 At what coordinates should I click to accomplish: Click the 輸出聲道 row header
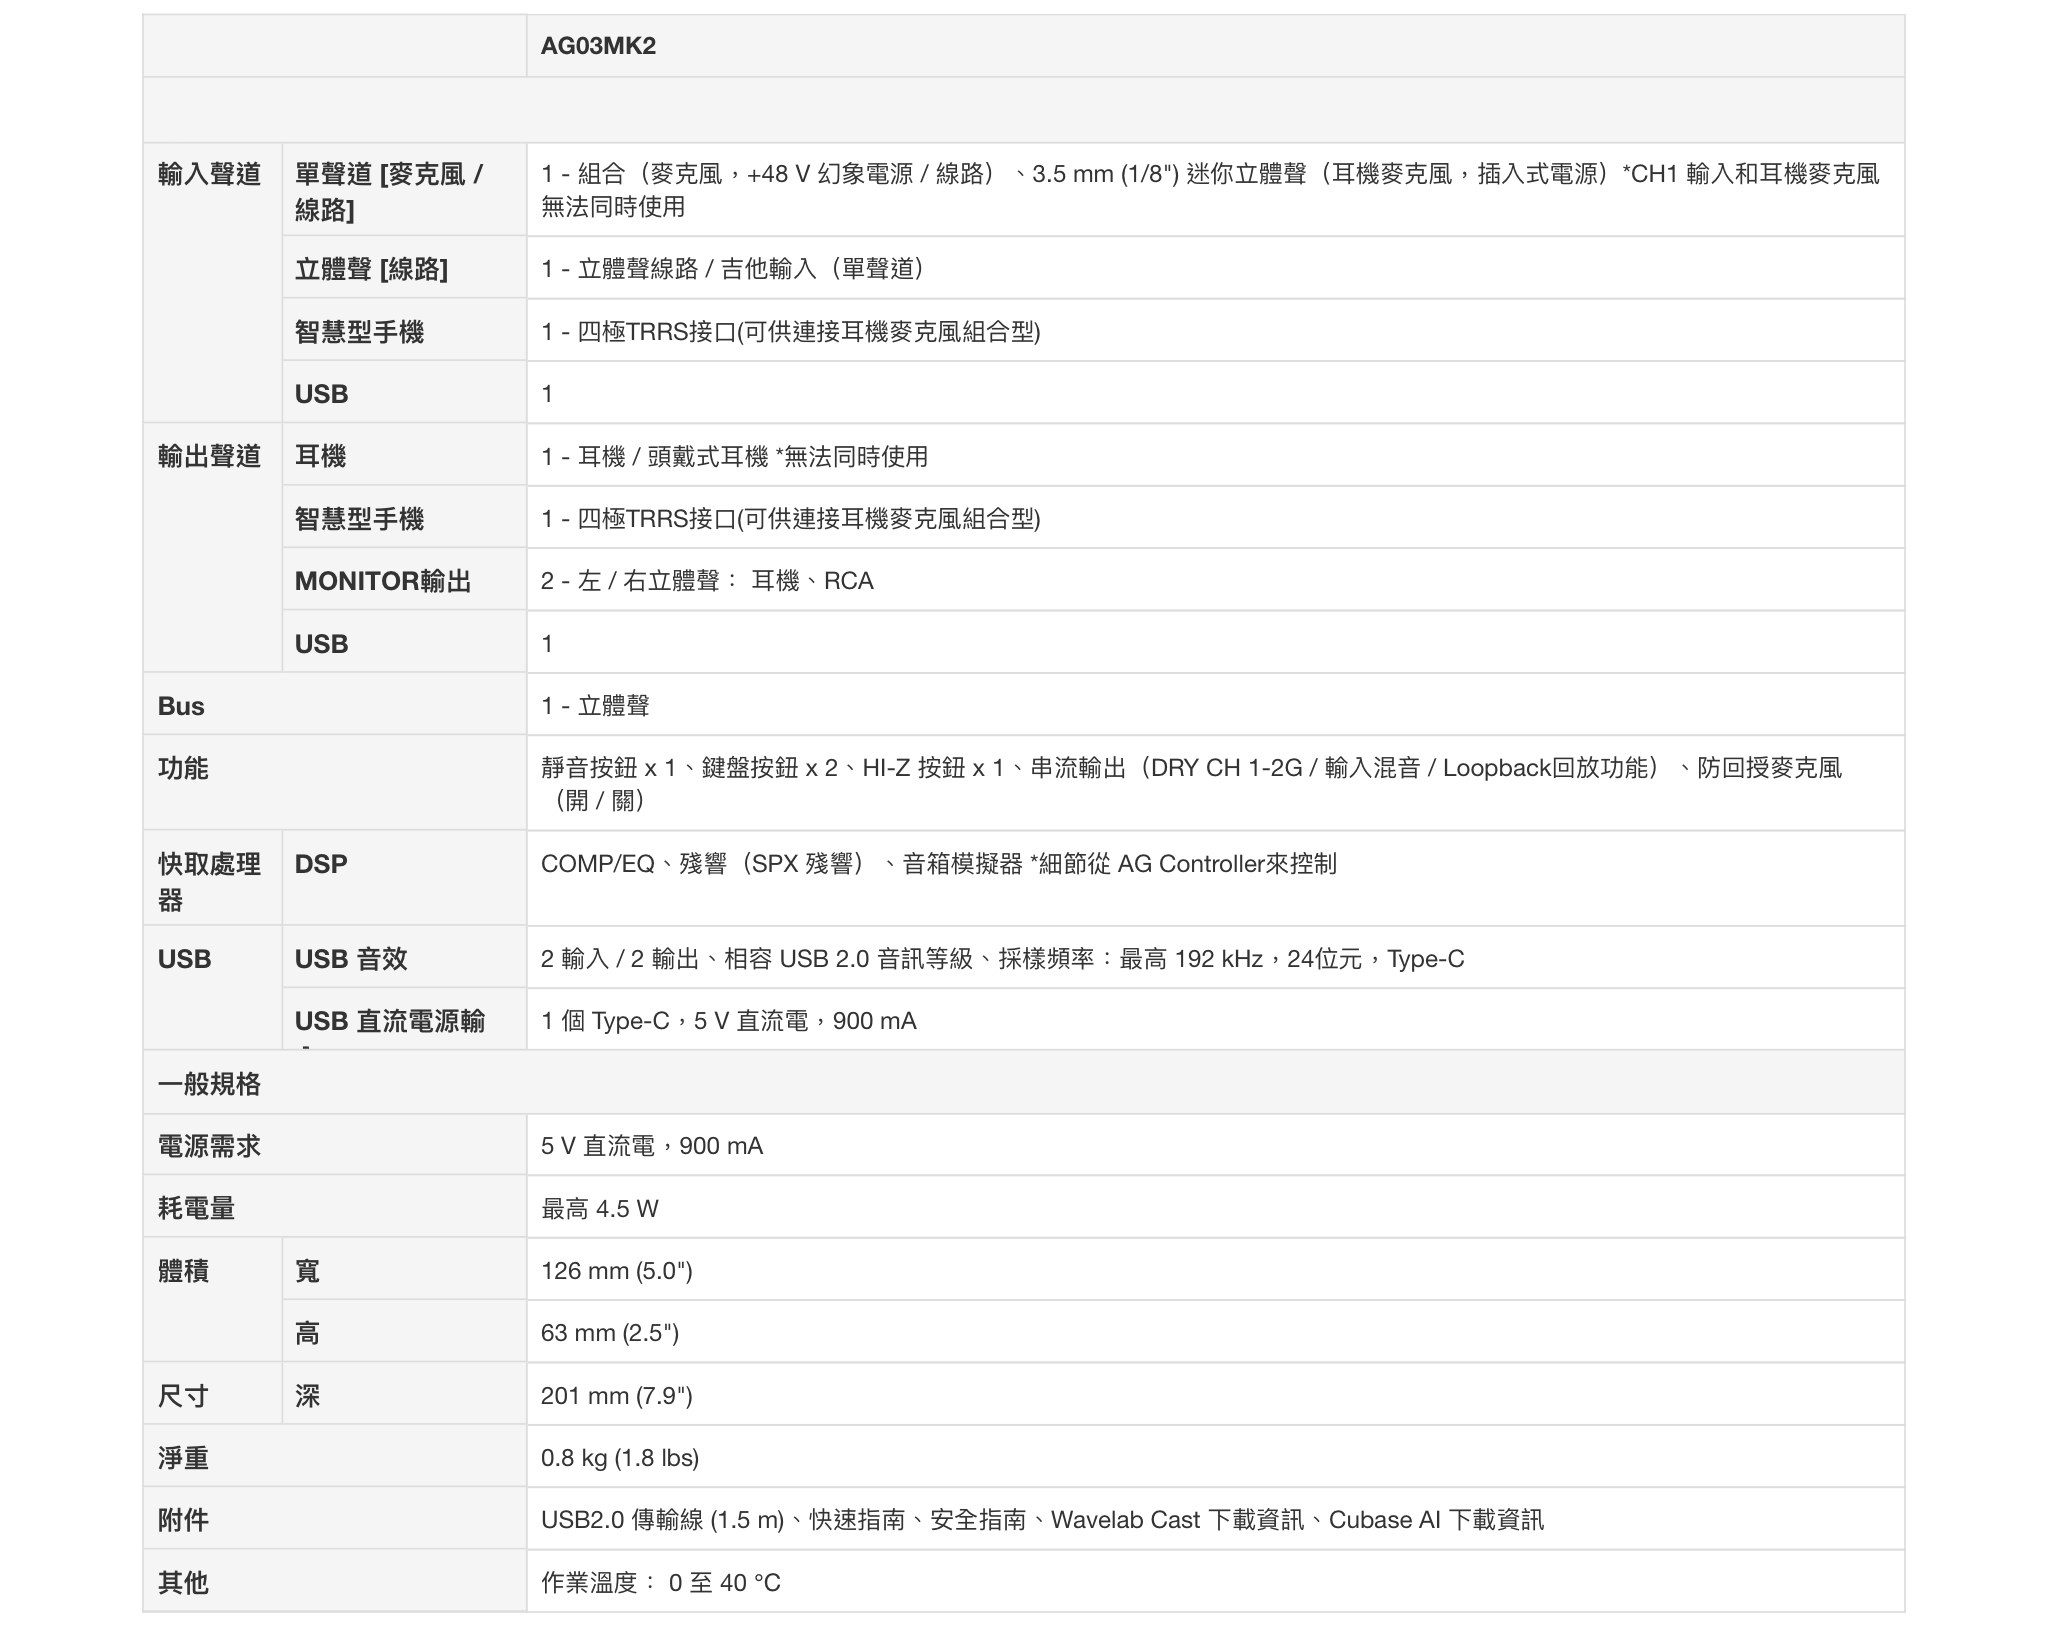(x=209, y=456)
